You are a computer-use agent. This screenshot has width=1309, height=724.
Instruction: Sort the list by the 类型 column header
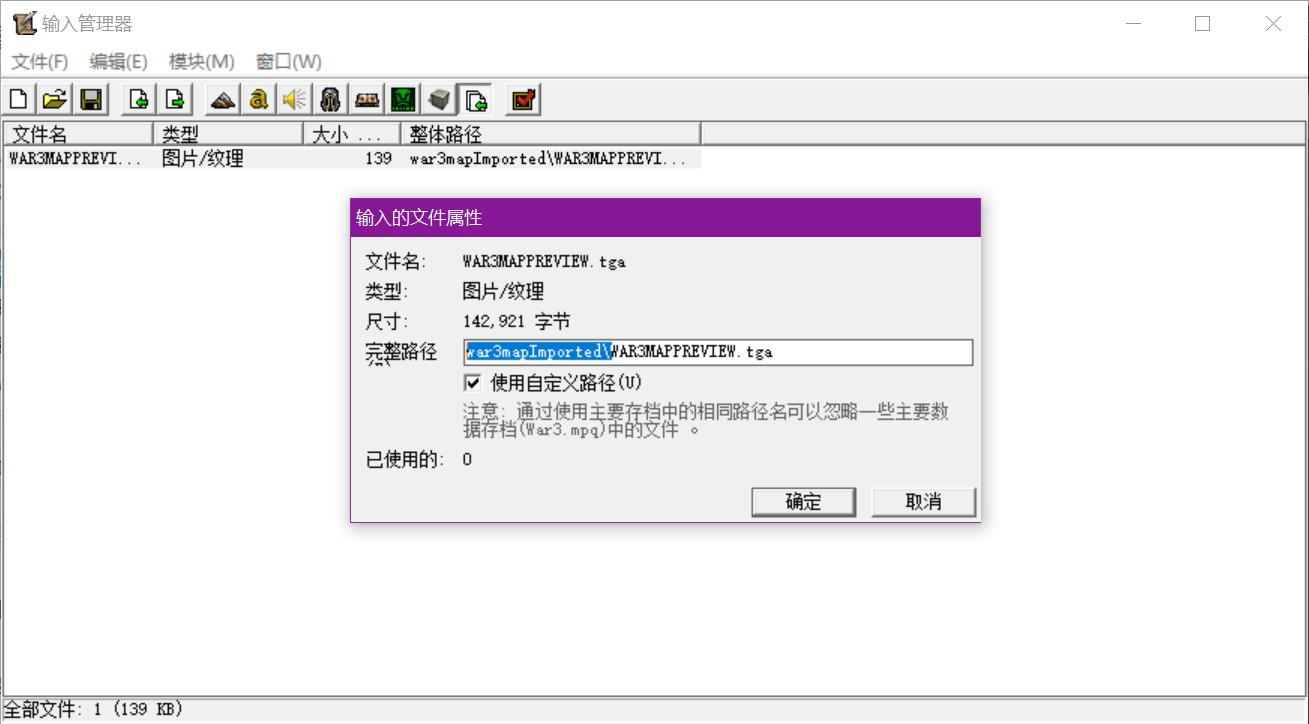click(x=227, y=134)
